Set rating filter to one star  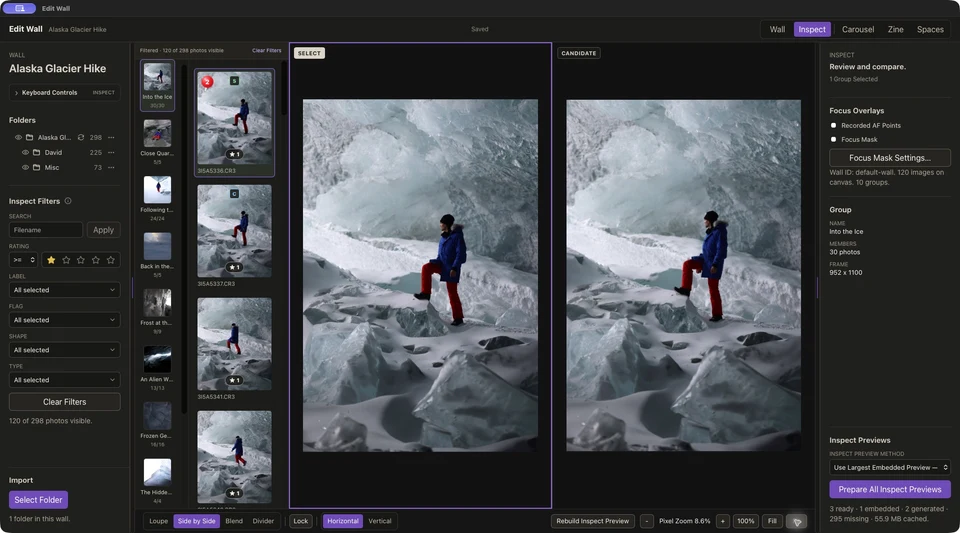51,260
